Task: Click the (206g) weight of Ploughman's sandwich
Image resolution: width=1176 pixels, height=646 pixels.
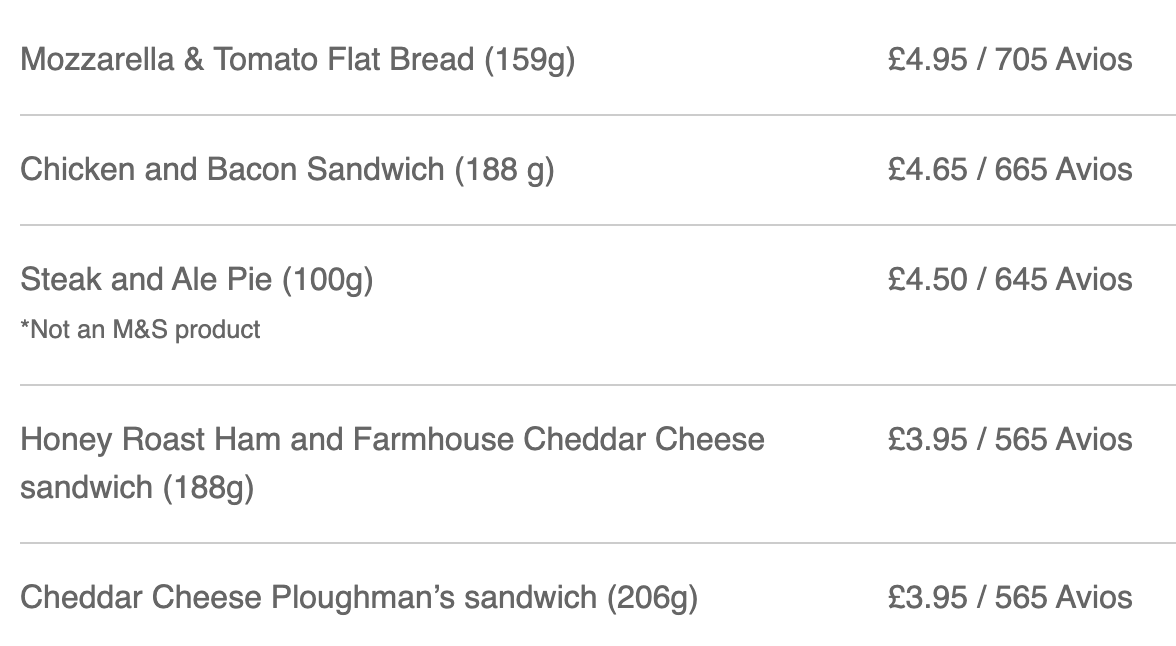Action: (652, 599)
